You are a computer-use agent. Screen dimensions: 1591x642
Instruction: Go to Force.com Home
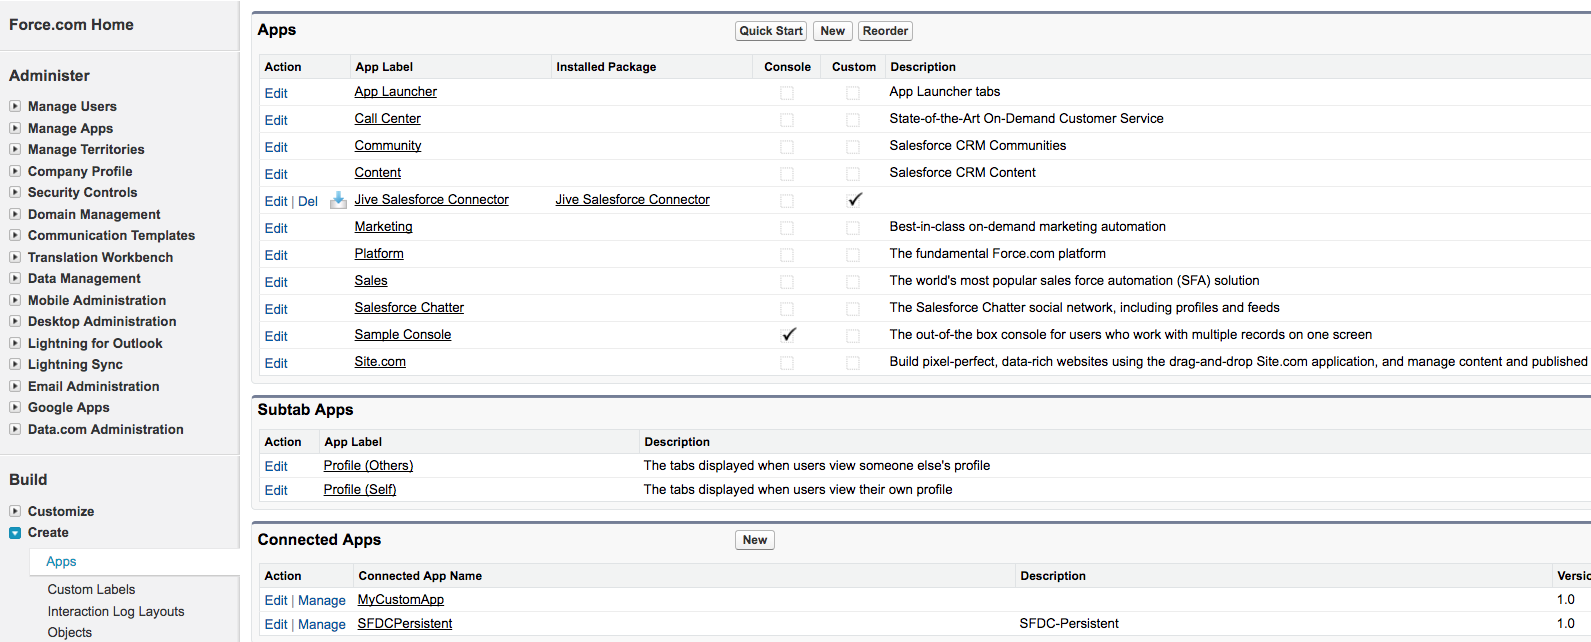pos(71,24)
